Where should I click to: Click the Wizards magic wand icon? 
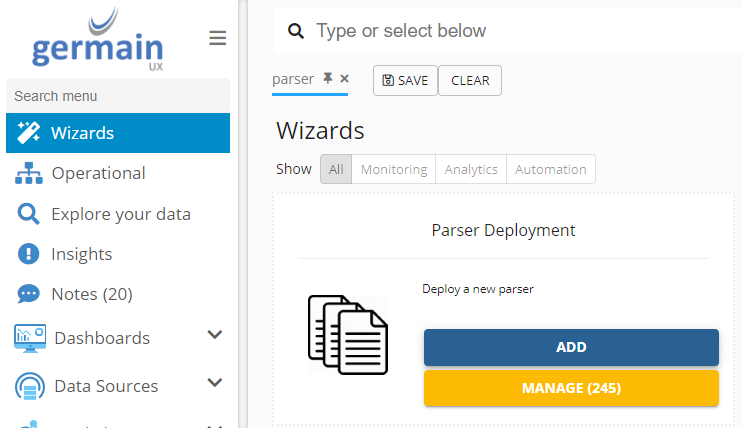tap(29, 133)
